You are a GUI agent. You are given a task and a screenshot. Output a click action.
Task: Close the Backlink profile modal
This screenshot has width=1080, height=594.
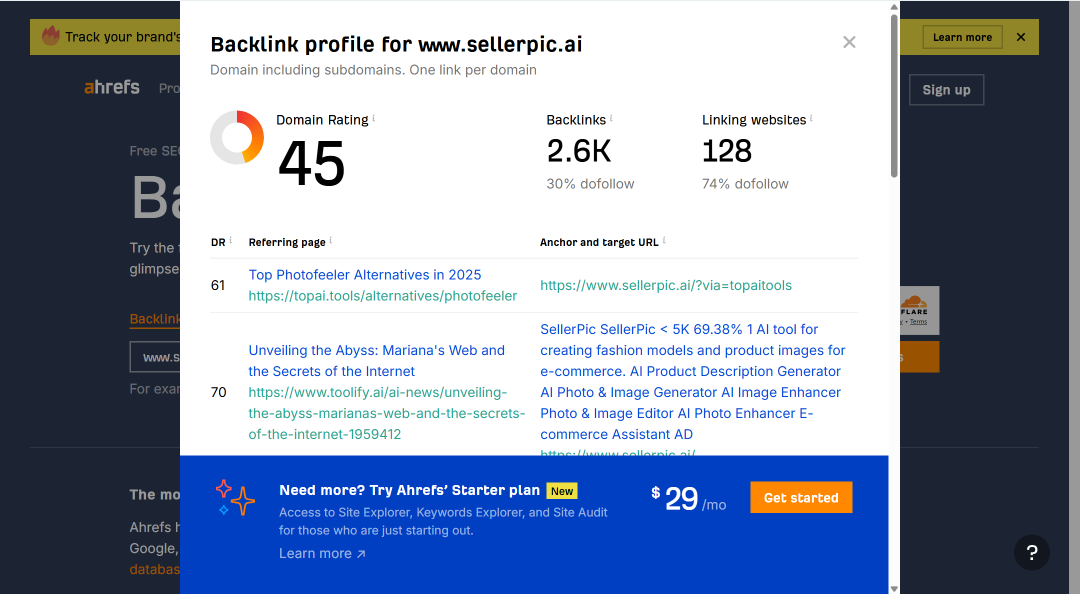[x=849, y=42]
